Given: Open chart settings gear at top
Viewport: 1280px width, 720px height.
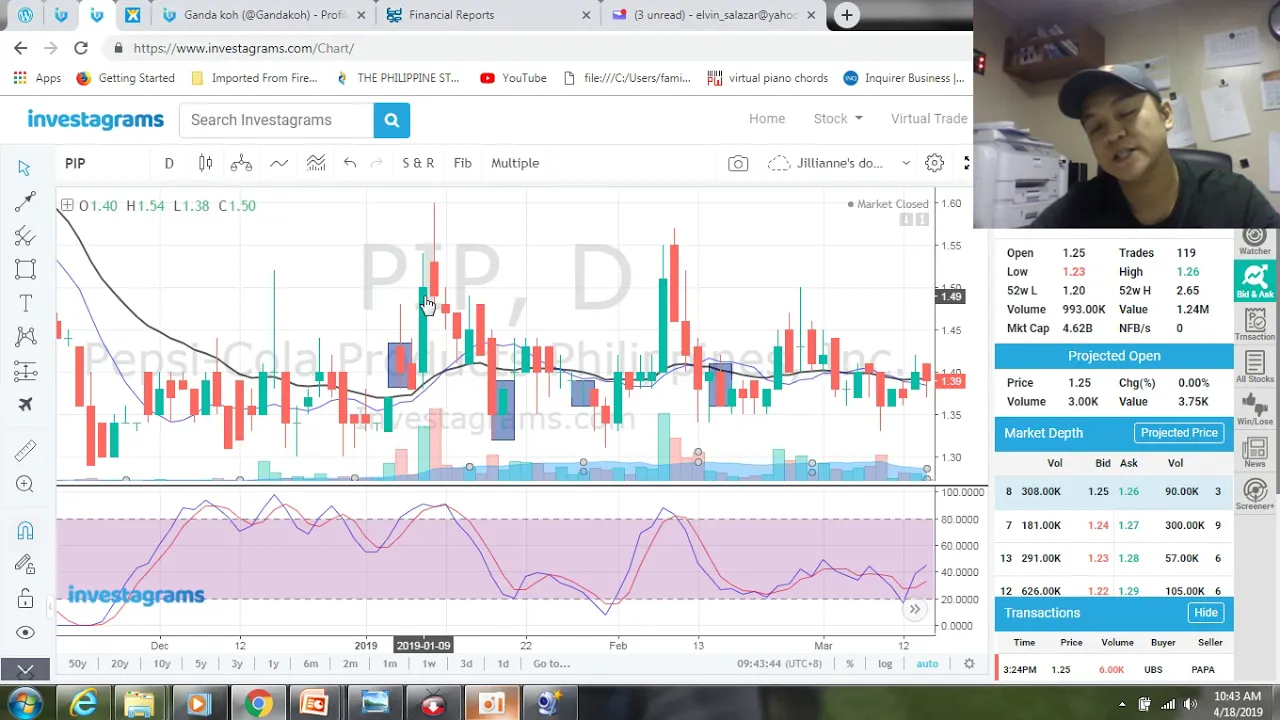Looking at the screenshot, I should click(x=934, y=163).
